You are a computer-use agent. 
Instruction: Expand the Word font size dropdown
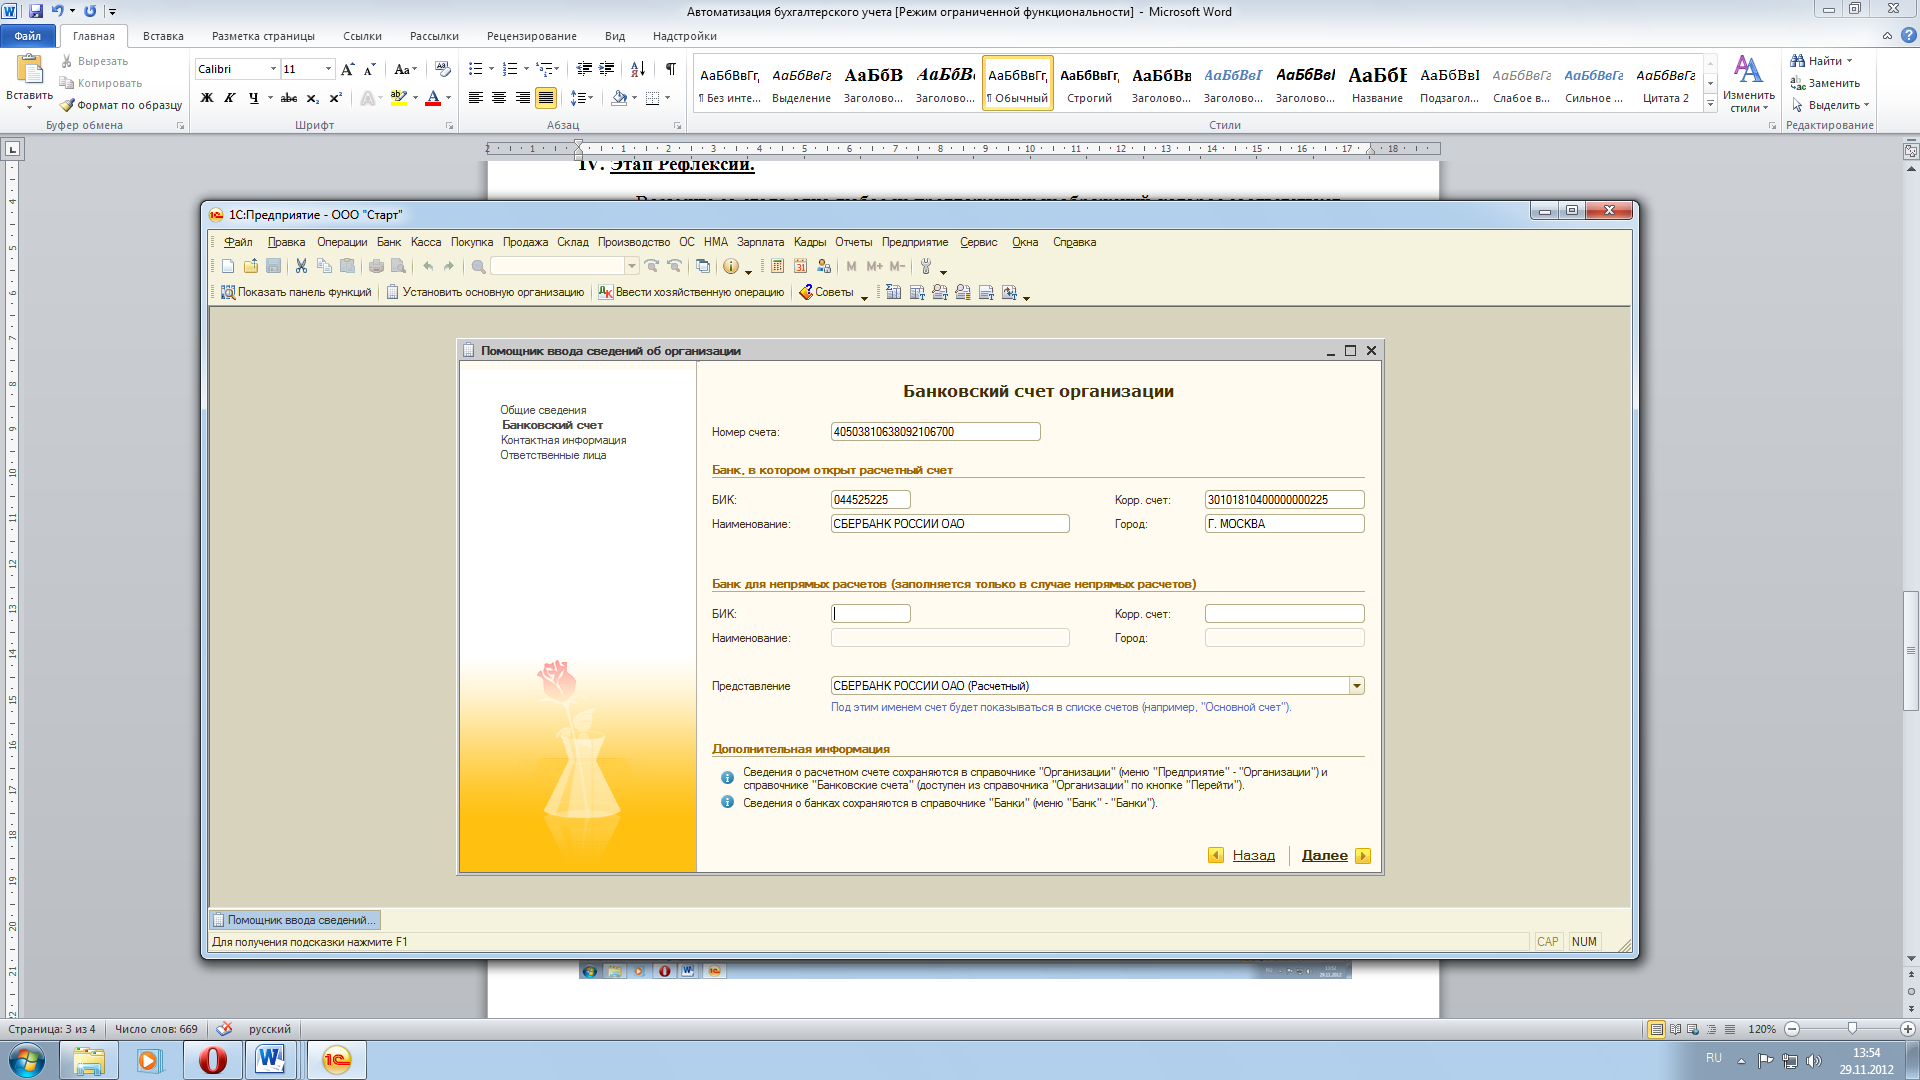click(x=328, y=69)
